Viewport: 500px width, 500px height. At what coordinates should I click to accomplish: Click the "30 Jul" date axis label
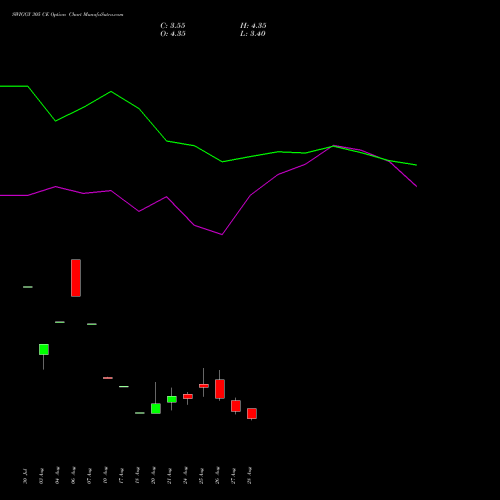point(25,476)
